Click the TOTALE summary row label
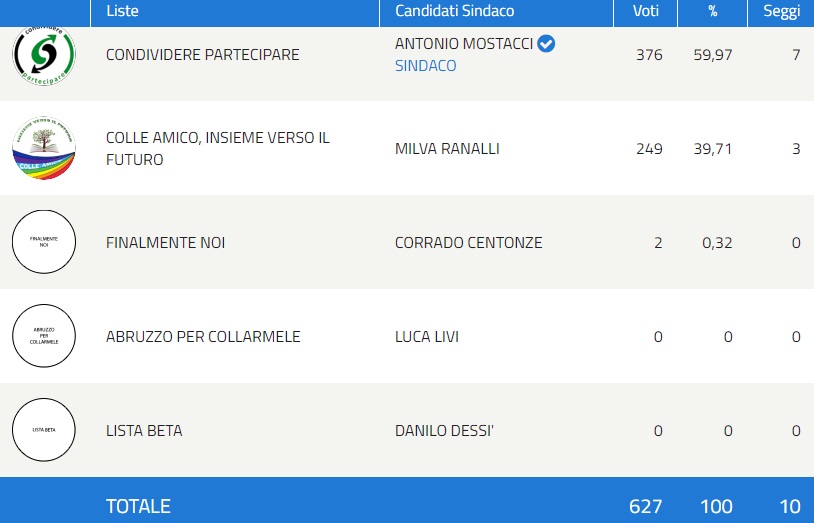The width and height of the screenshot is (814, 523). pyautogui.click(x=138, y=506)
